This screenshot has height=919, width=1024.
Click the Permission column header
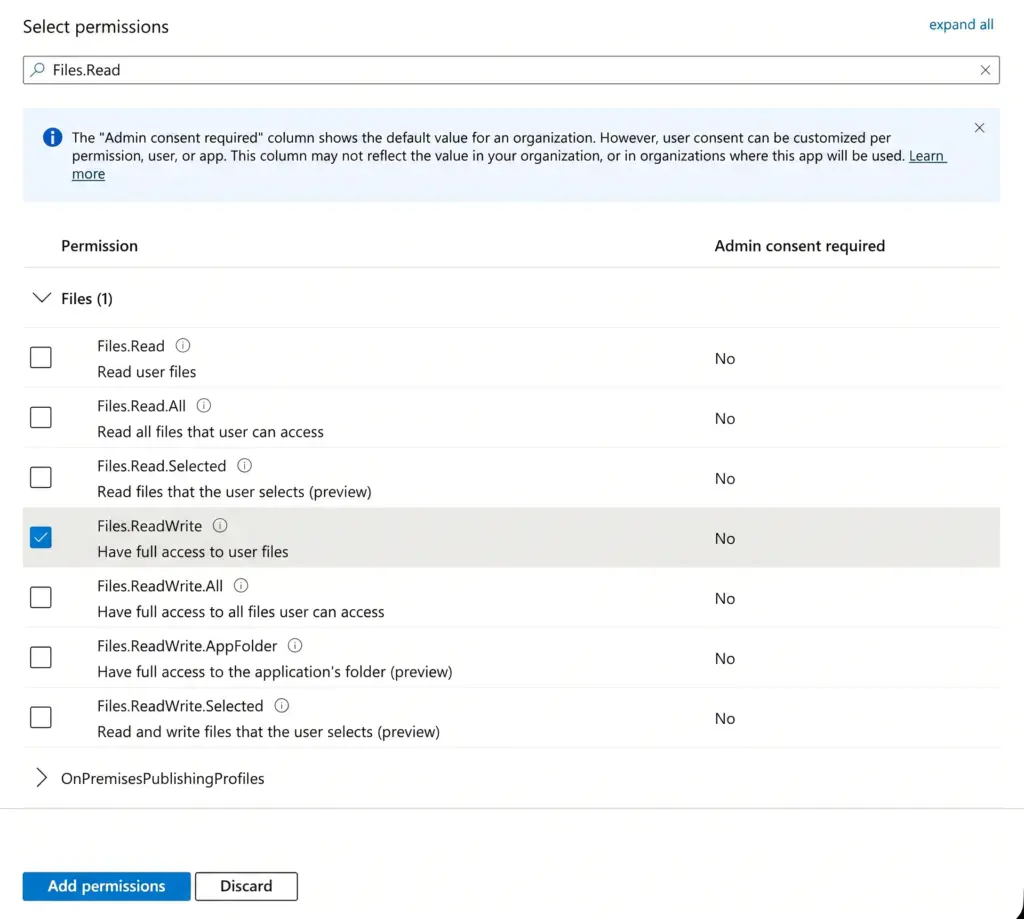pyautogui.click(x=99, y=246)
